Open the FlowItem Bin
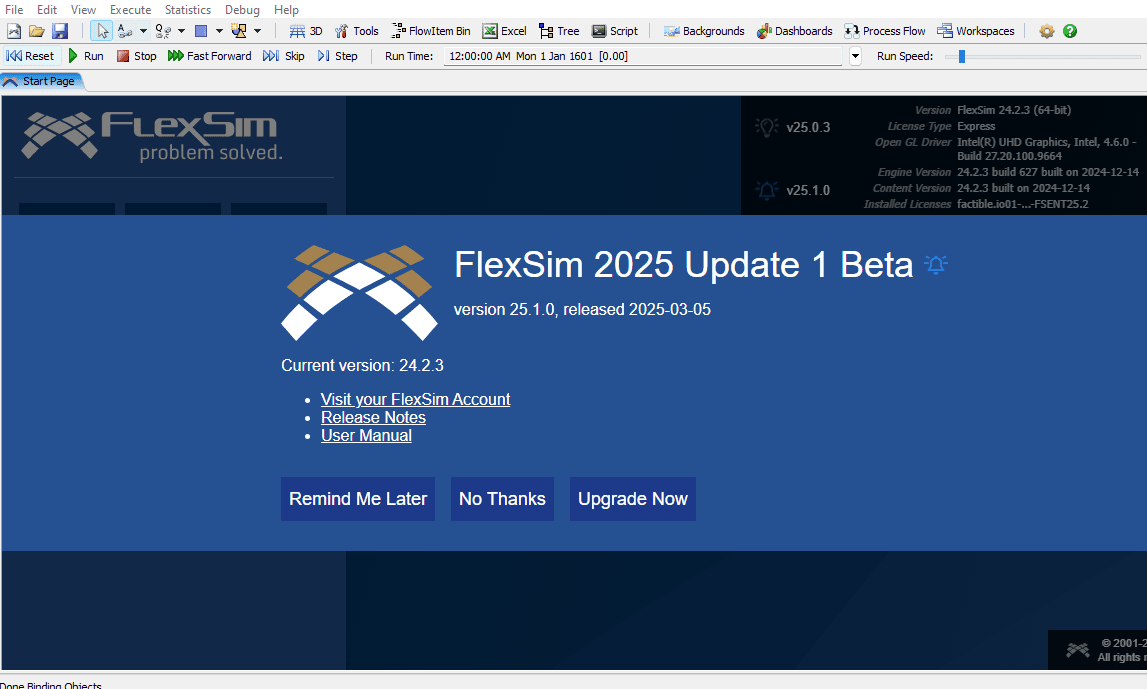Viewport: 1147px width, 689px height. click(x=431, y=31)
